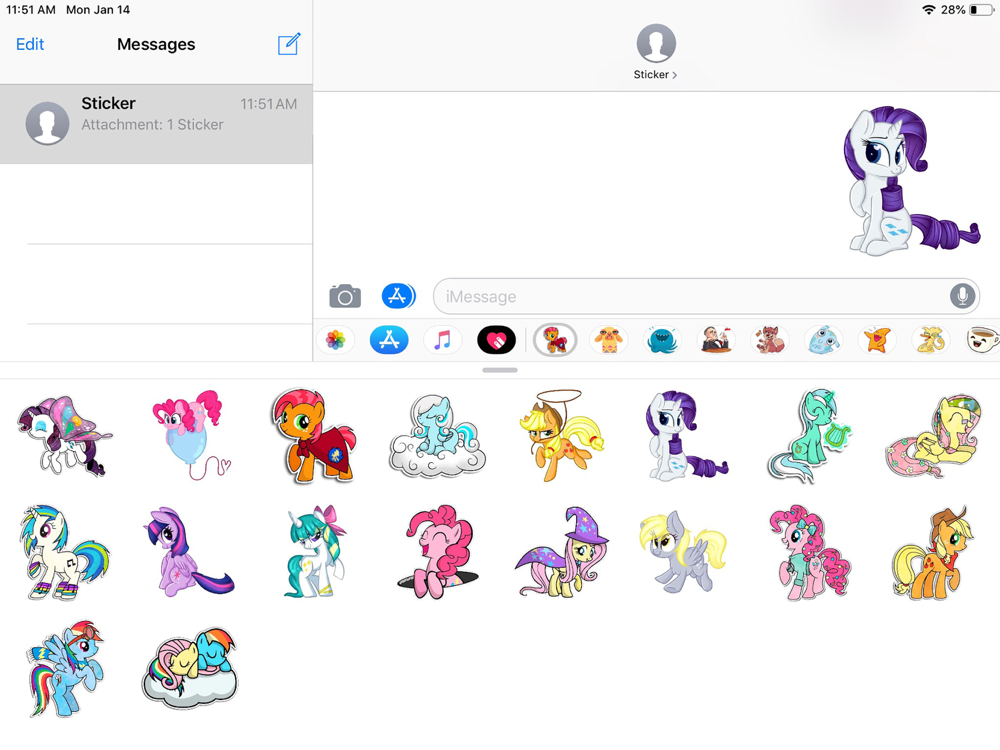Pick the sleeping Fluttershy with flowers sticker
1000x750 pixels.
(x=934, y=435)
